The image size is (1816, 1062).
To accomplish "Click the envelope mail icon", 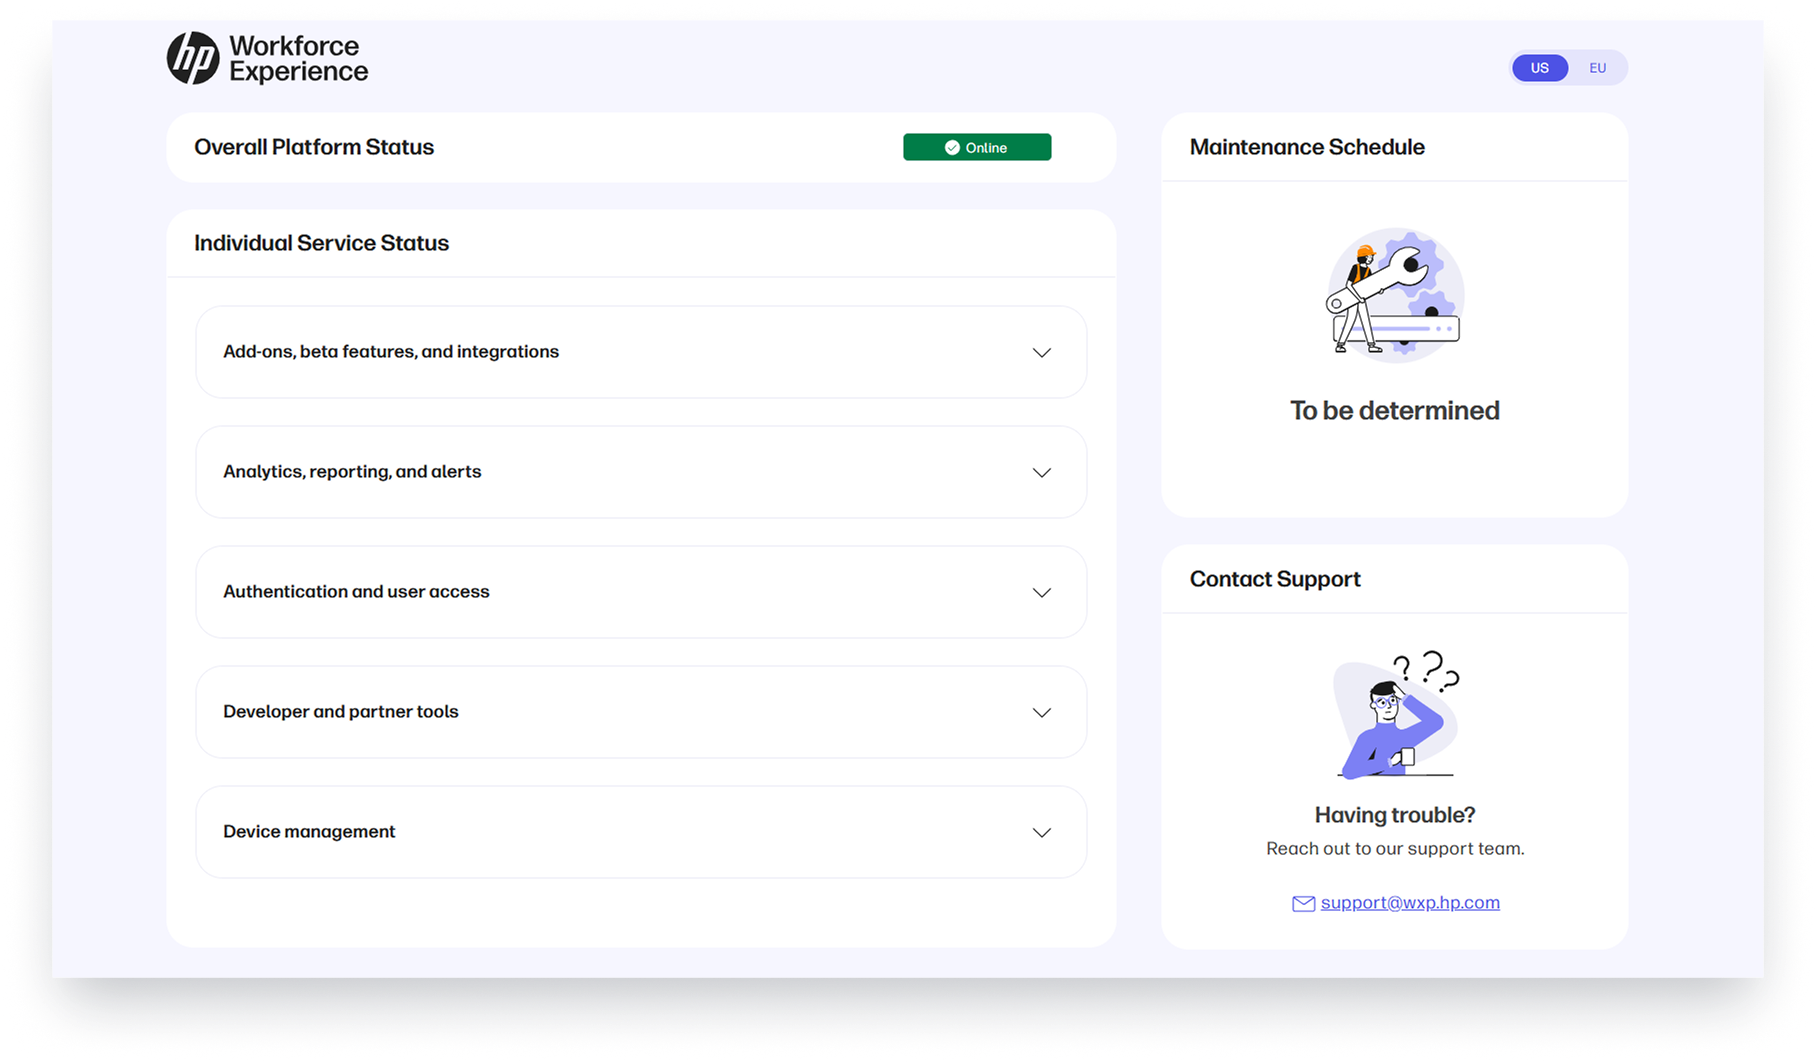I will tap(1303, 904).
